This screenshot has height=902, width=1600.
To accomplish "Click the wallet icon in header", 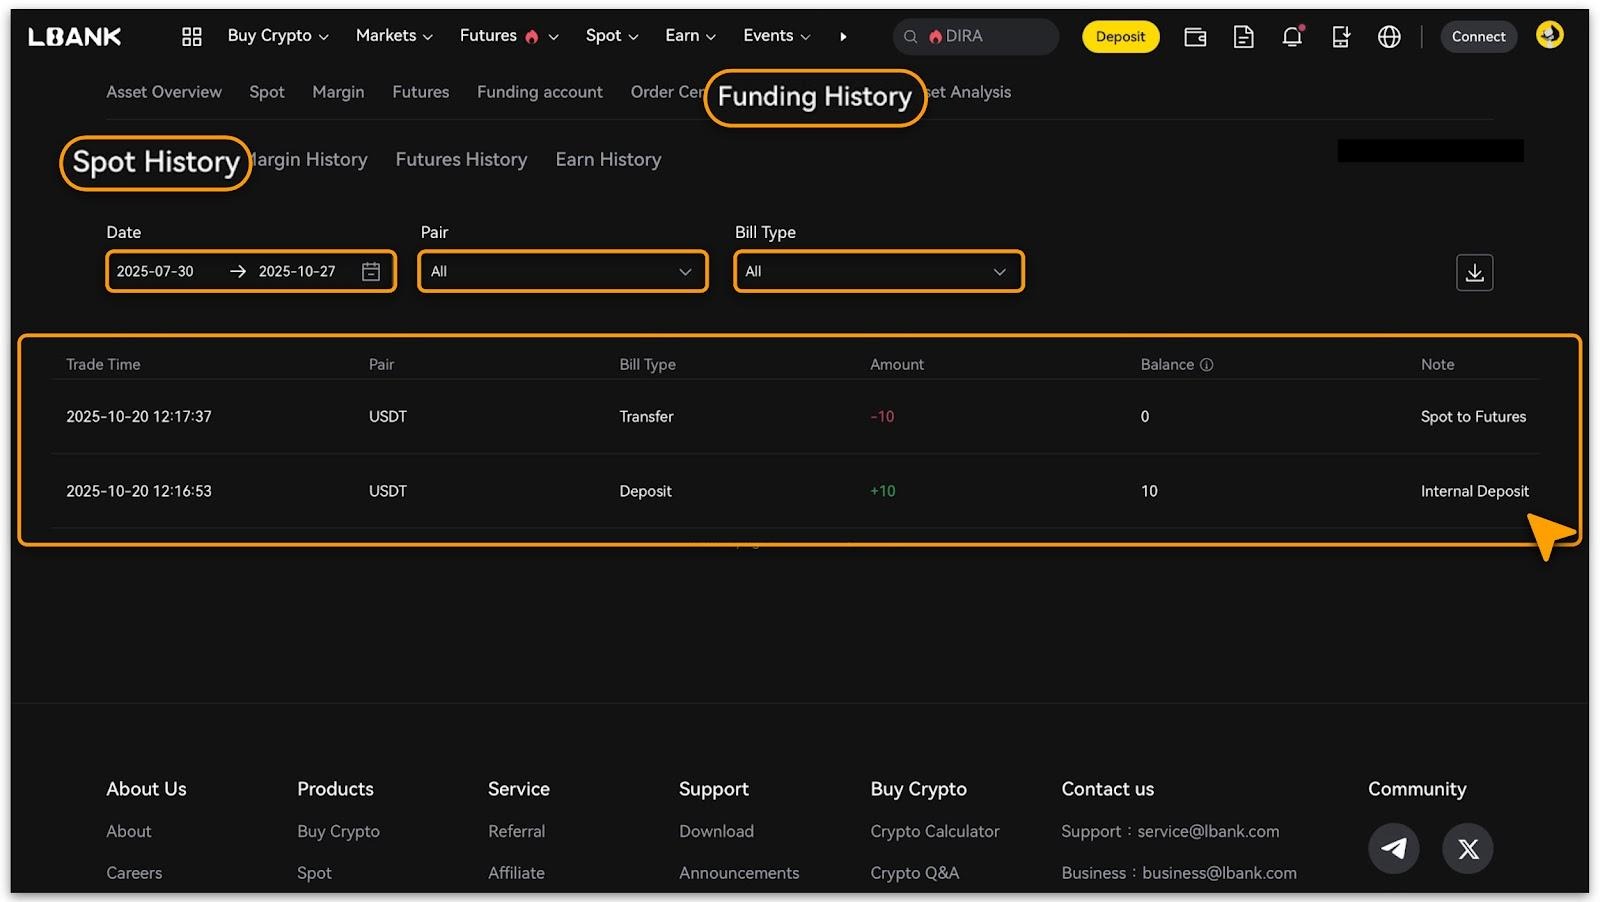I will tap(1195, 37).
